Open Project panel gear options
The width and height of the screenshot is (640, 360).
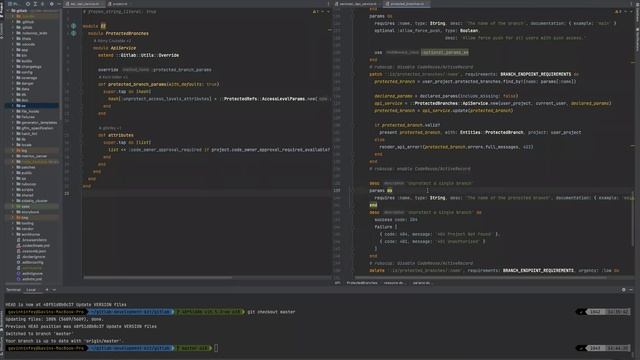point(51,4)
